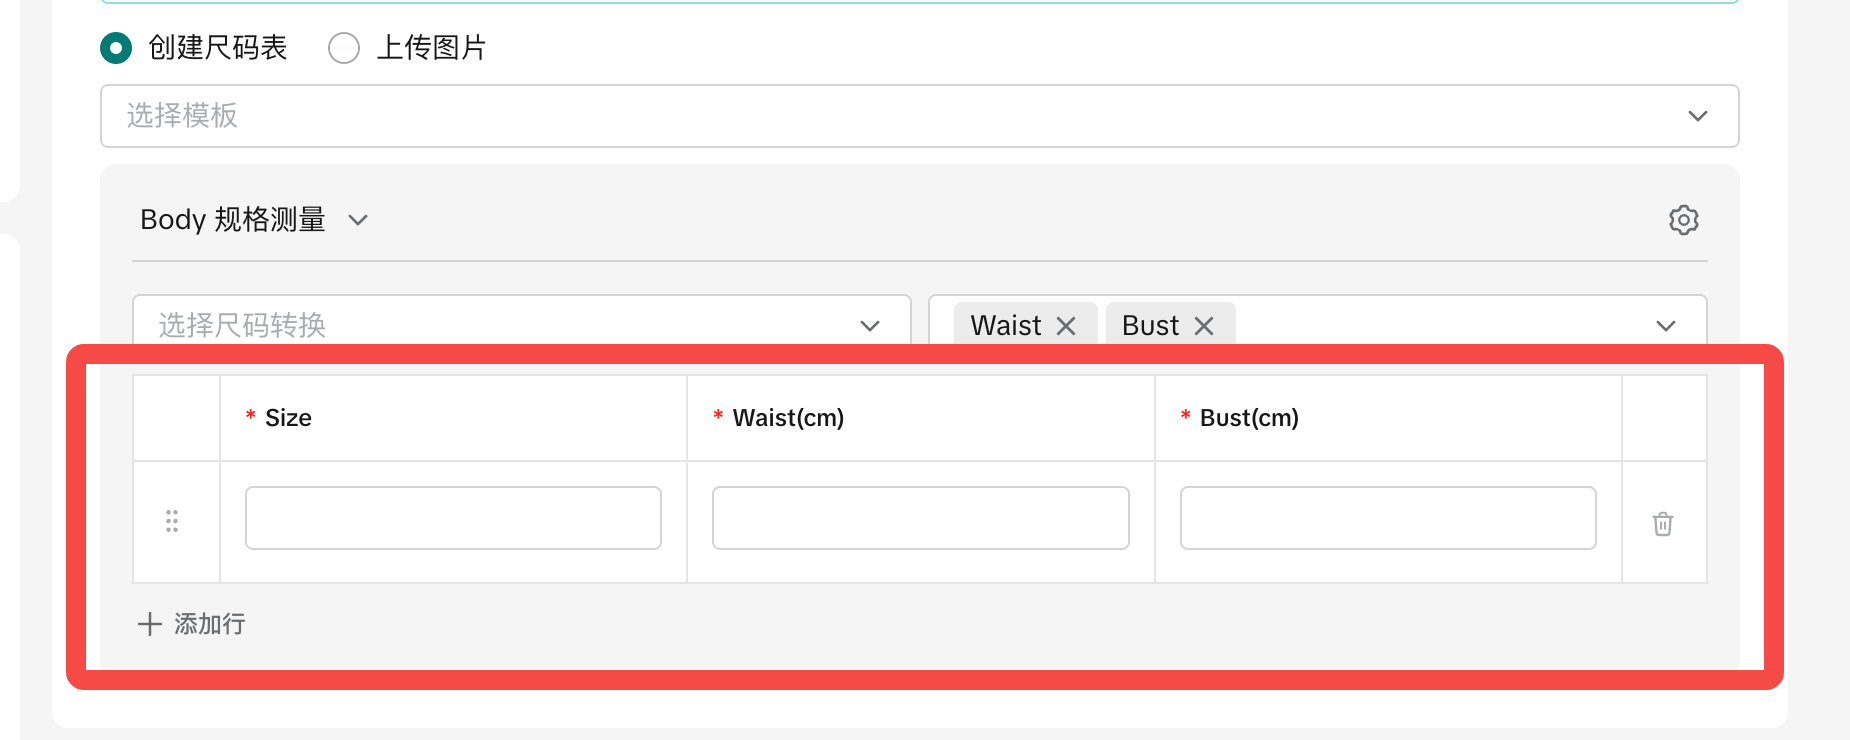
Task: Open the 选择模板 dropdown
Action: point(919,116)
